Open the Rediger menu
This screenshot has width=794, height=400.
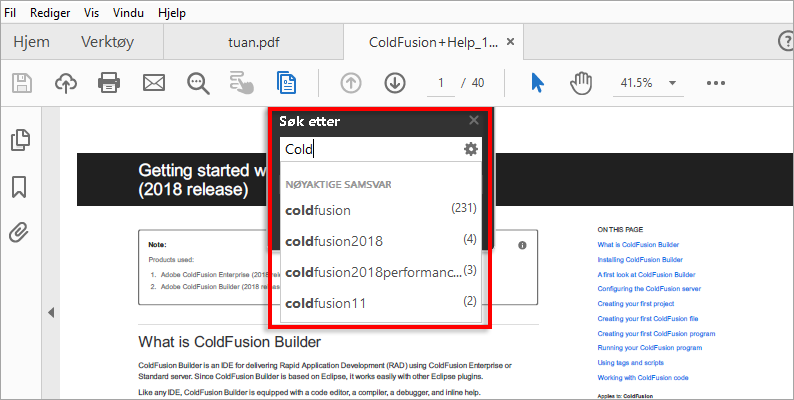point(50,13)
